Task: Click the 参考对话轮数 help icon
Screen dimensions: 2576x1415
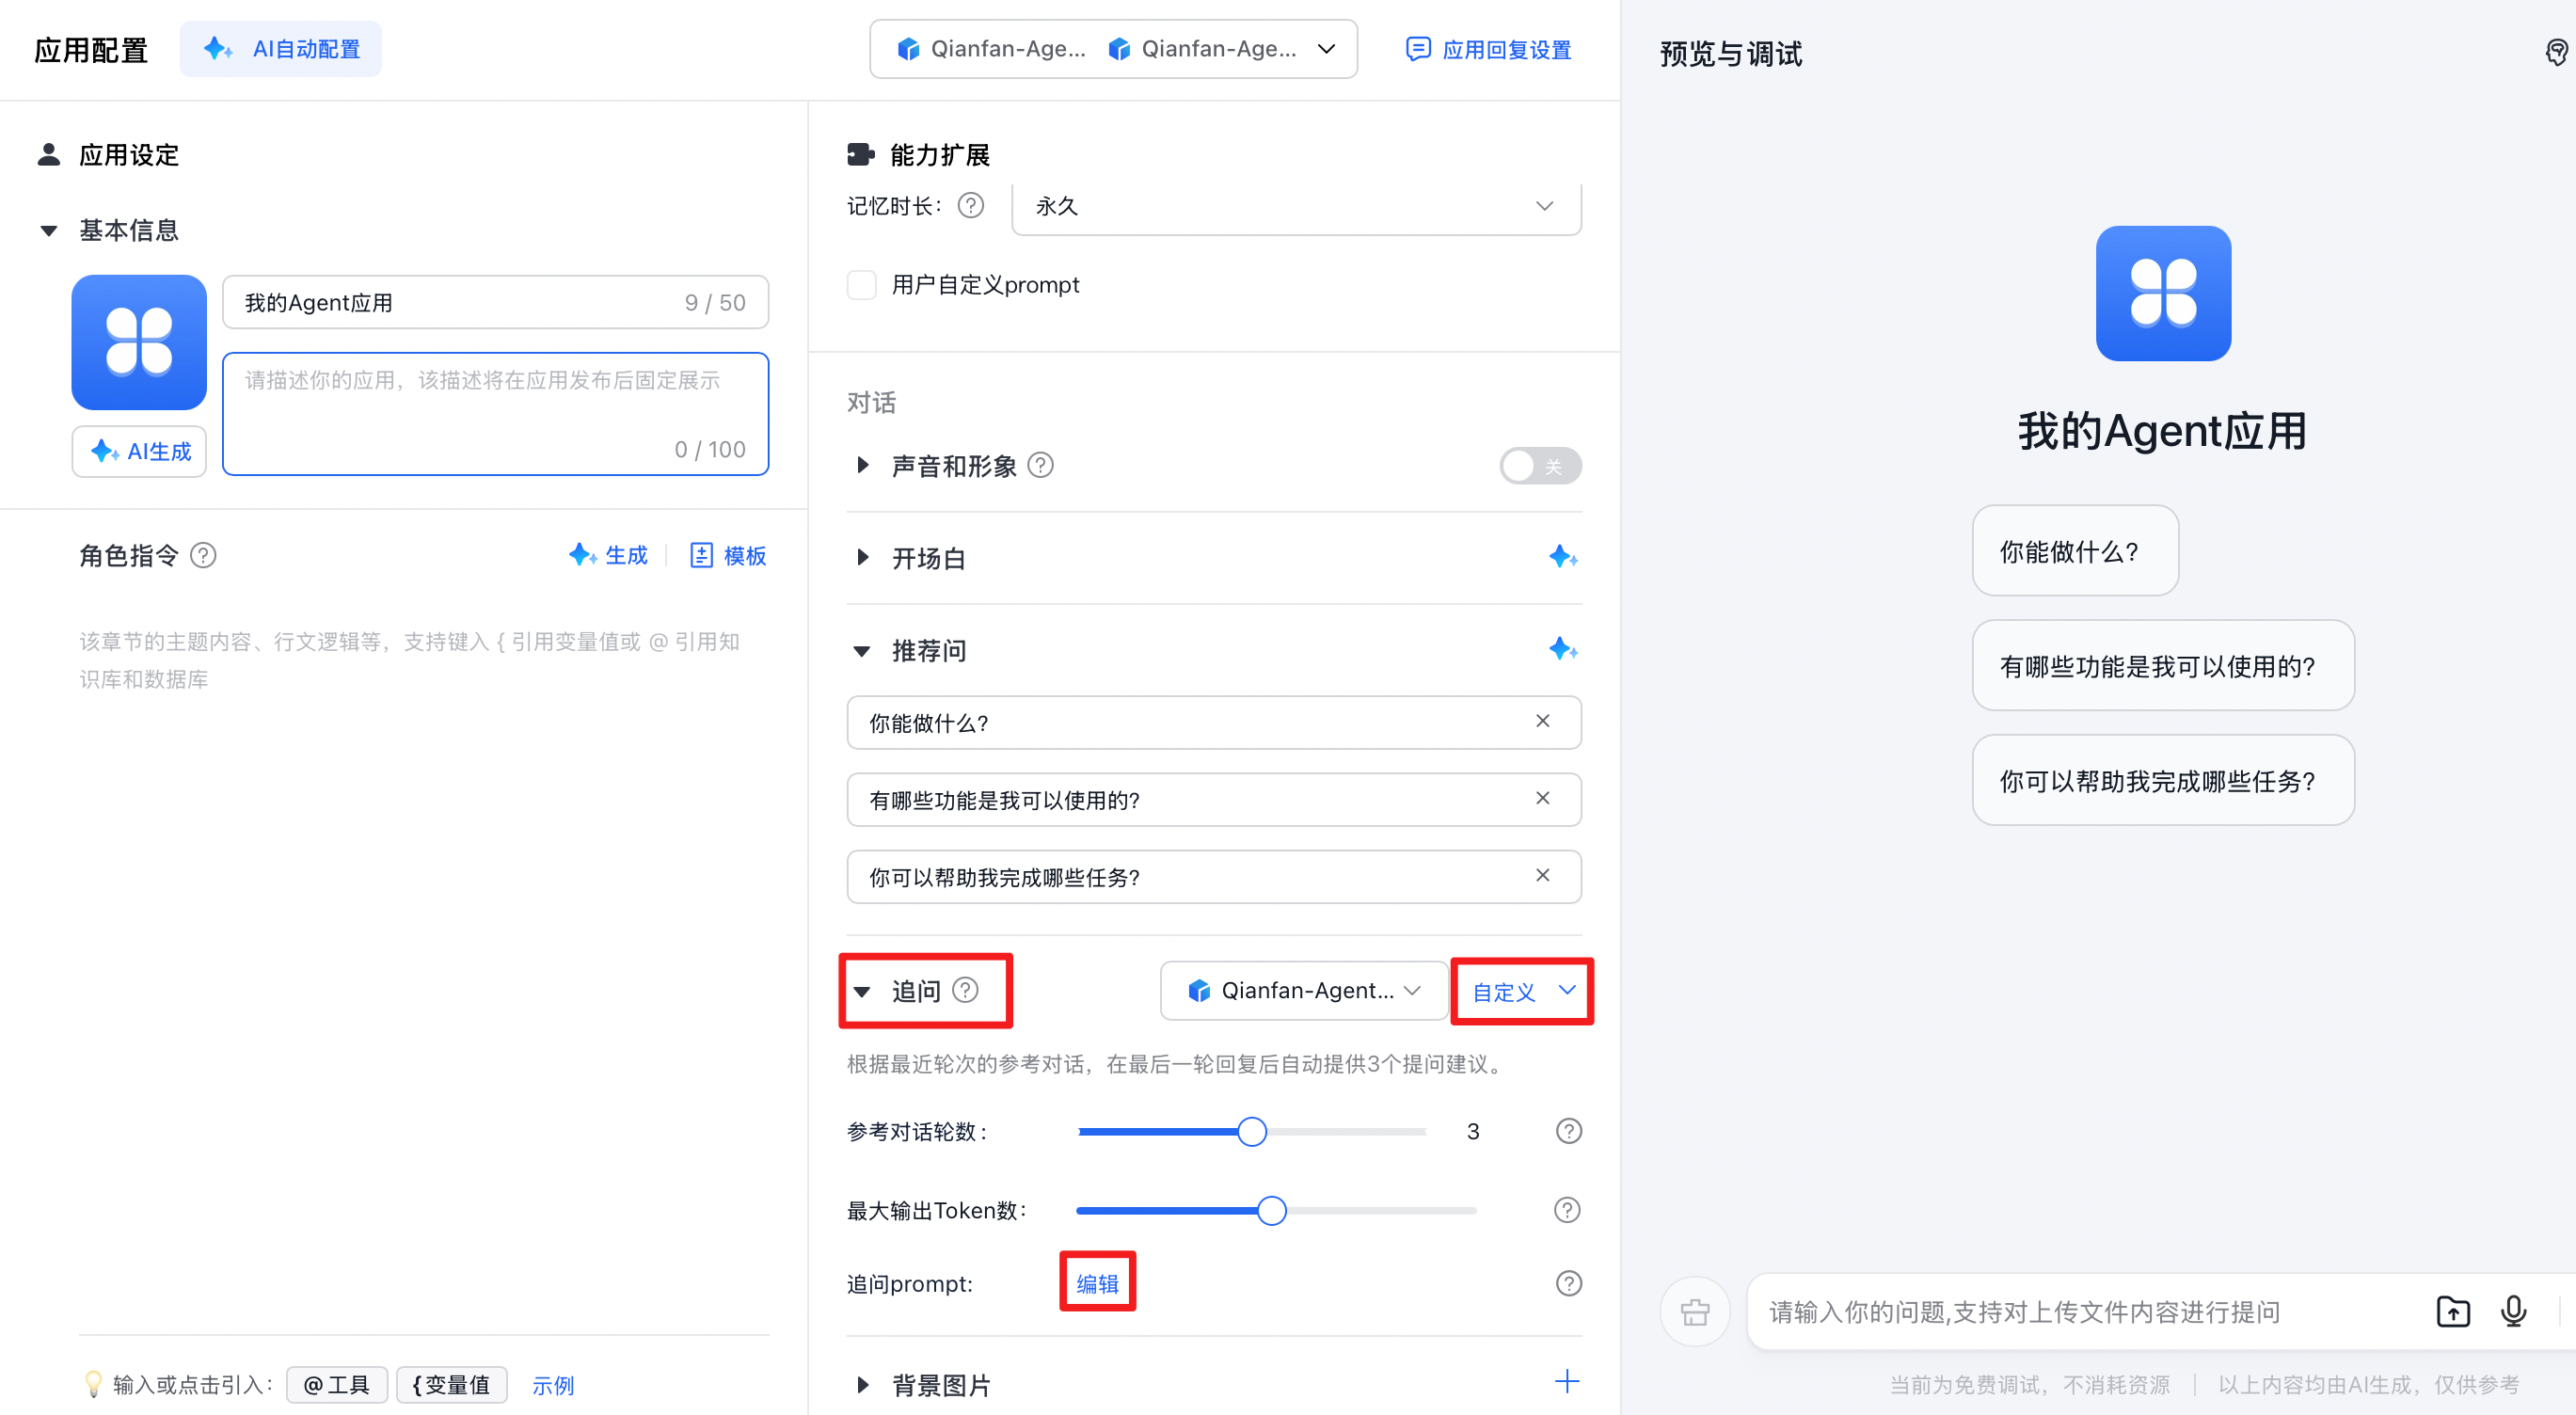Action: pos(1568,1131)
